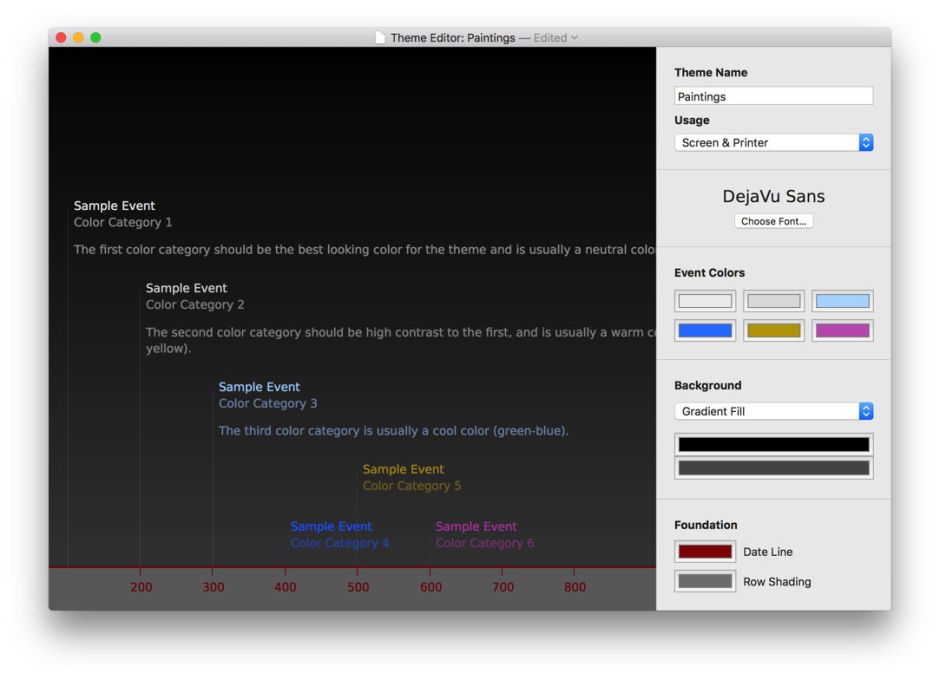Image resolution: width=940 pixels, height=680 pixels.
Task: Click the dark gray gradient bottom swatch
Action: pyautogui.click(x=773, y=468)
